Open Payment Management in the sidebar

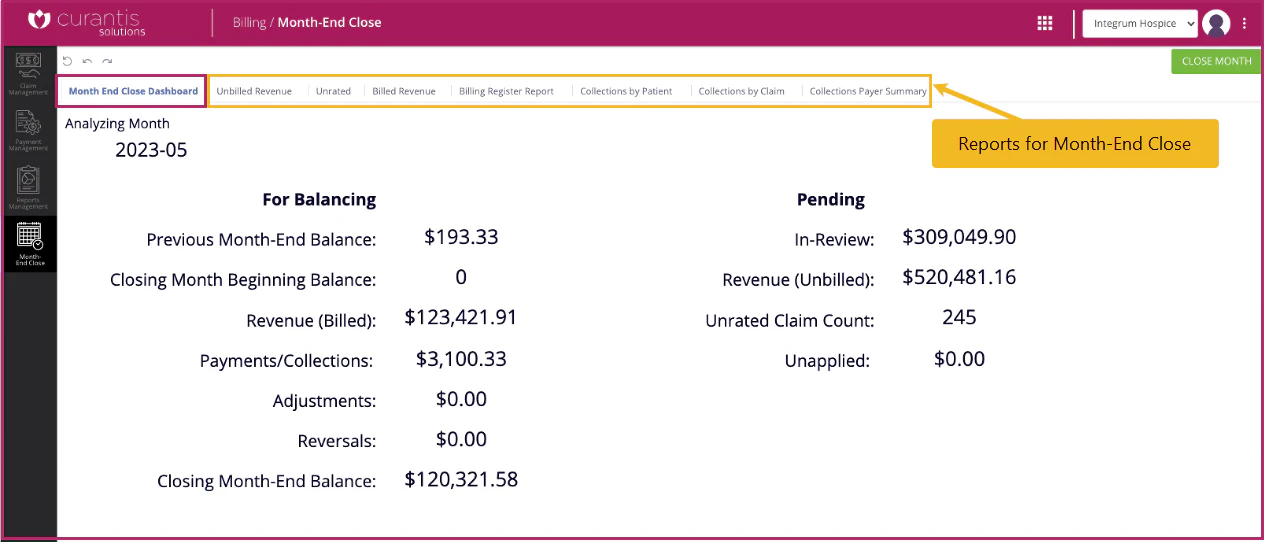point(30,132)
